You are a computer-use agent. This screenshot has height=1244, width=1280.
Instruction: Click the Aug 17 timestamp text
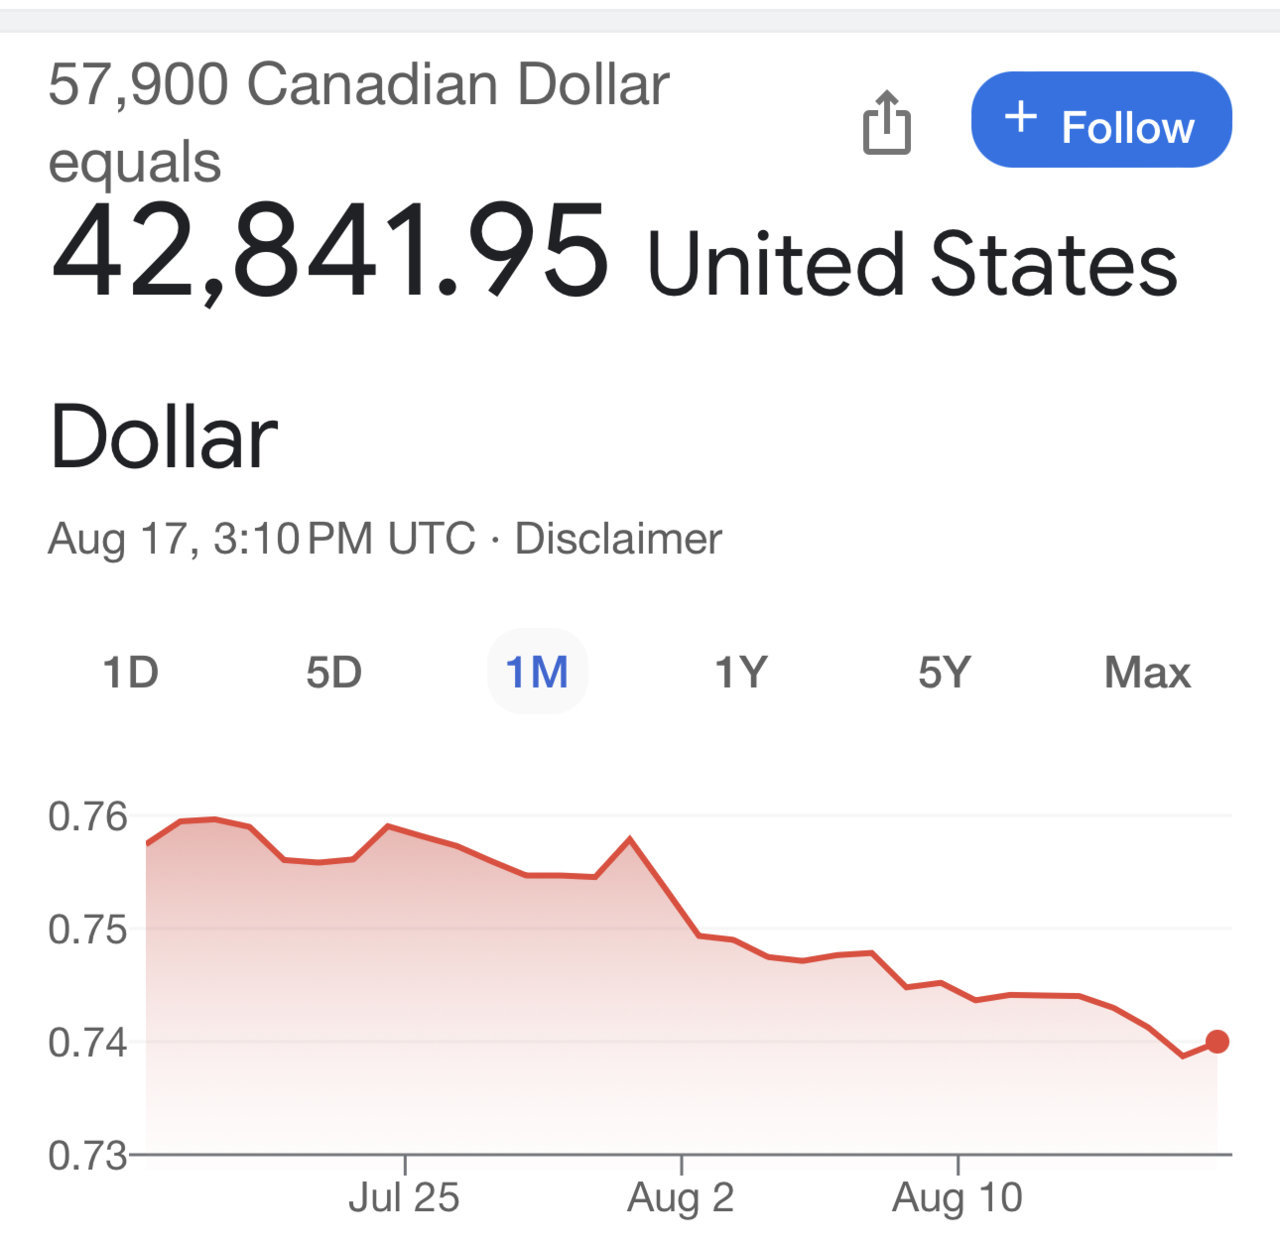point(261,539)
